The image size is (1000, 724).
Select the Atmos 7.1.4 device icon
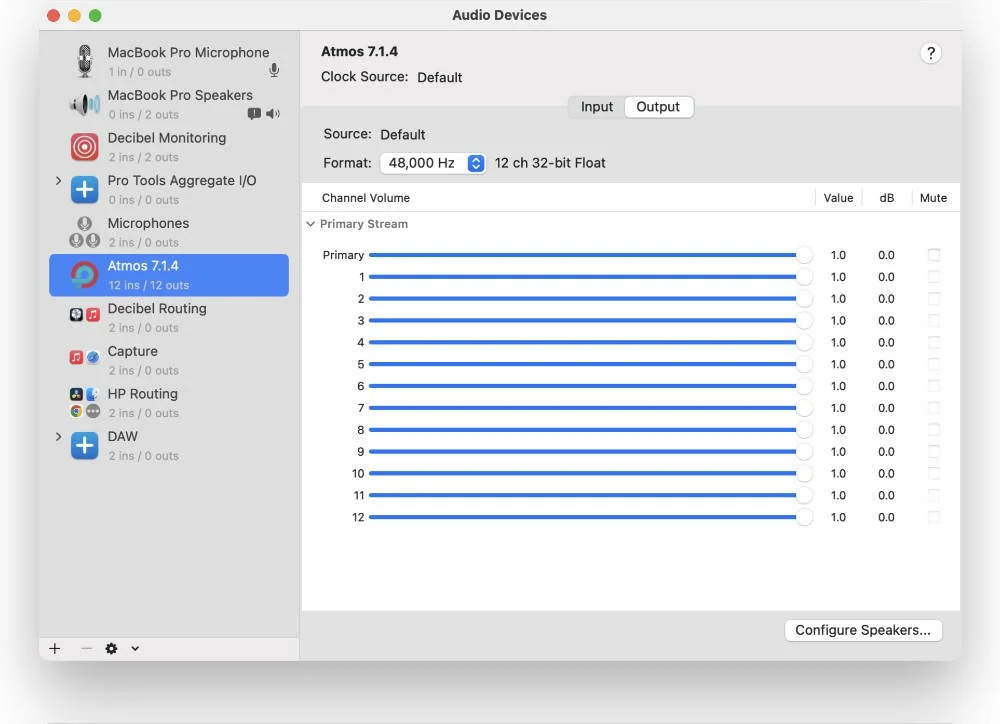click(85, 274)
